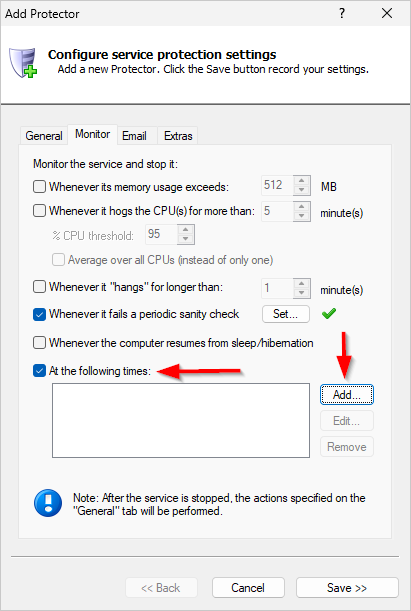Click the Set... sanity check button
The width and height of the screenshot is (411, 611).
pyautogui.click(x=286, y=314)
